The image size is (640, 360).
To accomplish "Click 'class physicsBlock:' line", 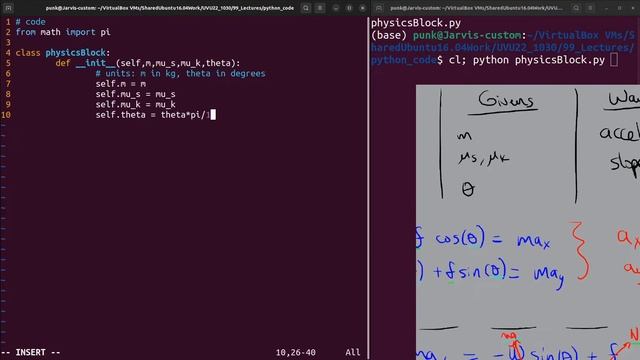I will [x=63, y=53].
